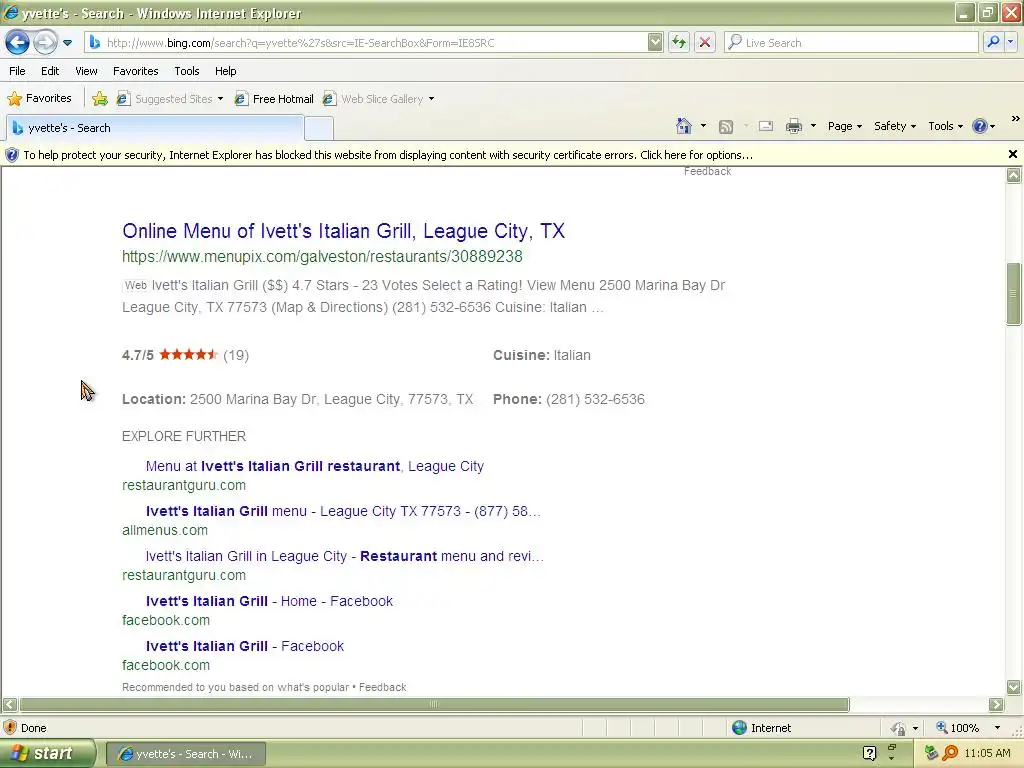
Task: Click the Live Search input box
Action: click(x=851, y=42)
